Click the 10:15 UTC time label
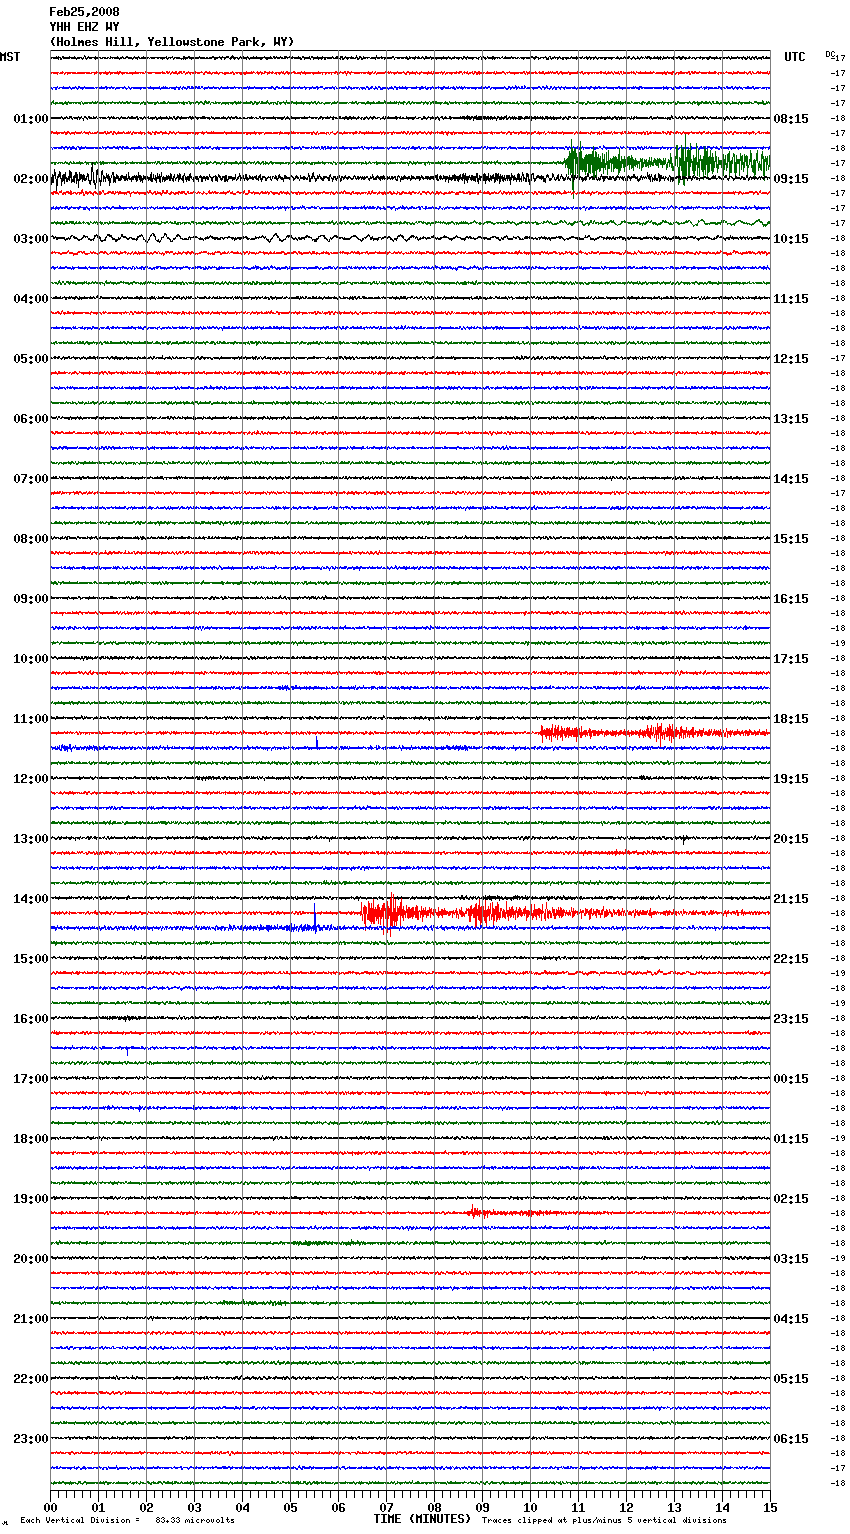850x1534 pixels. tap(791, 239)
